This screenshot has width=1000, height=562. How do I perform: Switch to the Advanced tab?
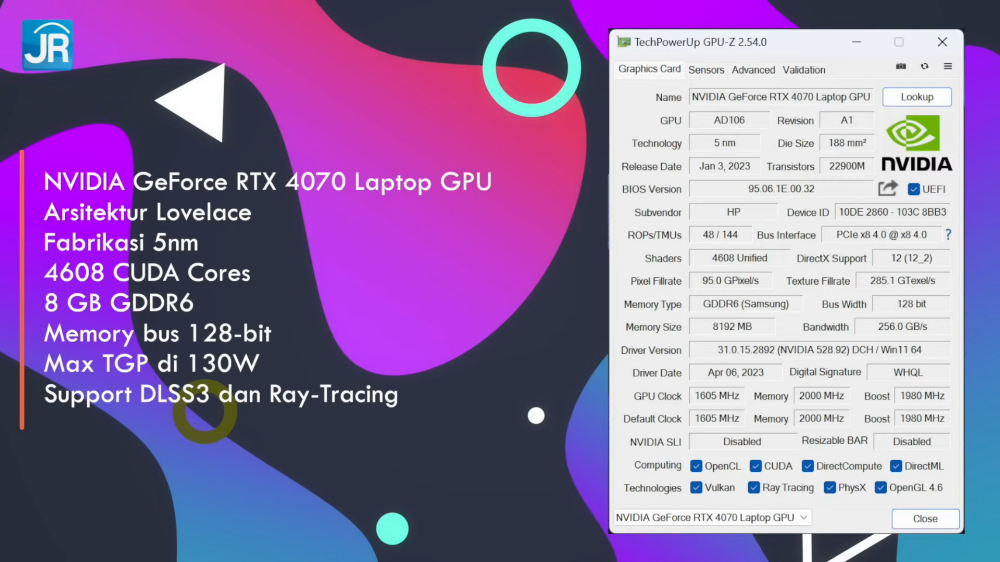[x=753, y=70]
